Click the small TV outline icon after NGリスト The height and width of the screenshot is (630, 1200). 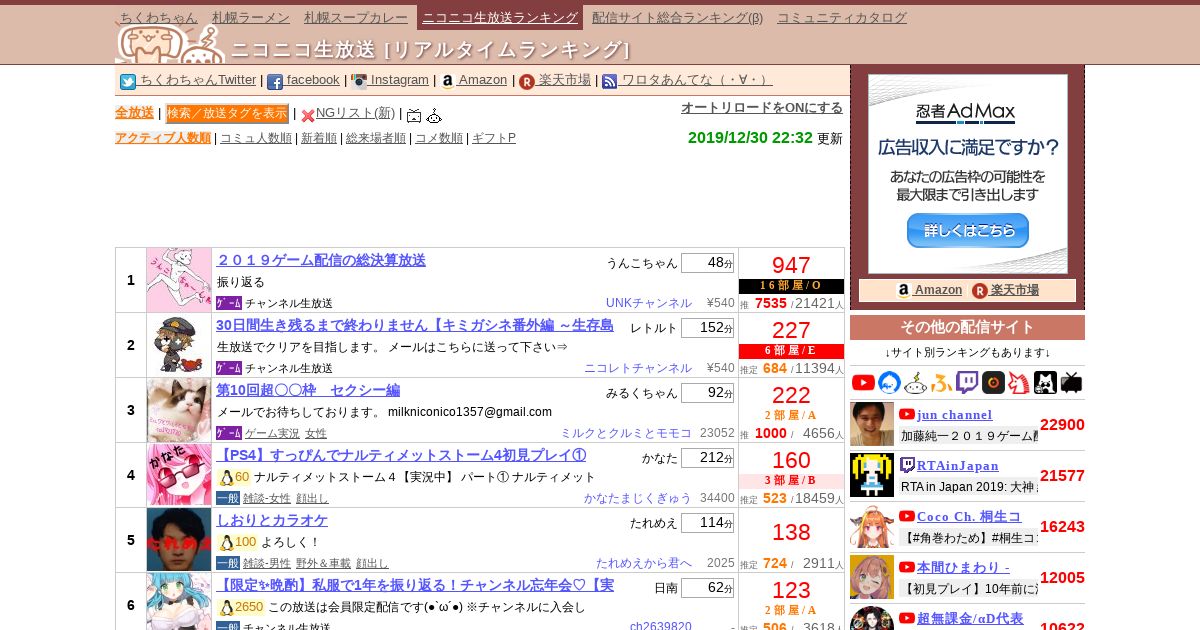pos(414,116)
